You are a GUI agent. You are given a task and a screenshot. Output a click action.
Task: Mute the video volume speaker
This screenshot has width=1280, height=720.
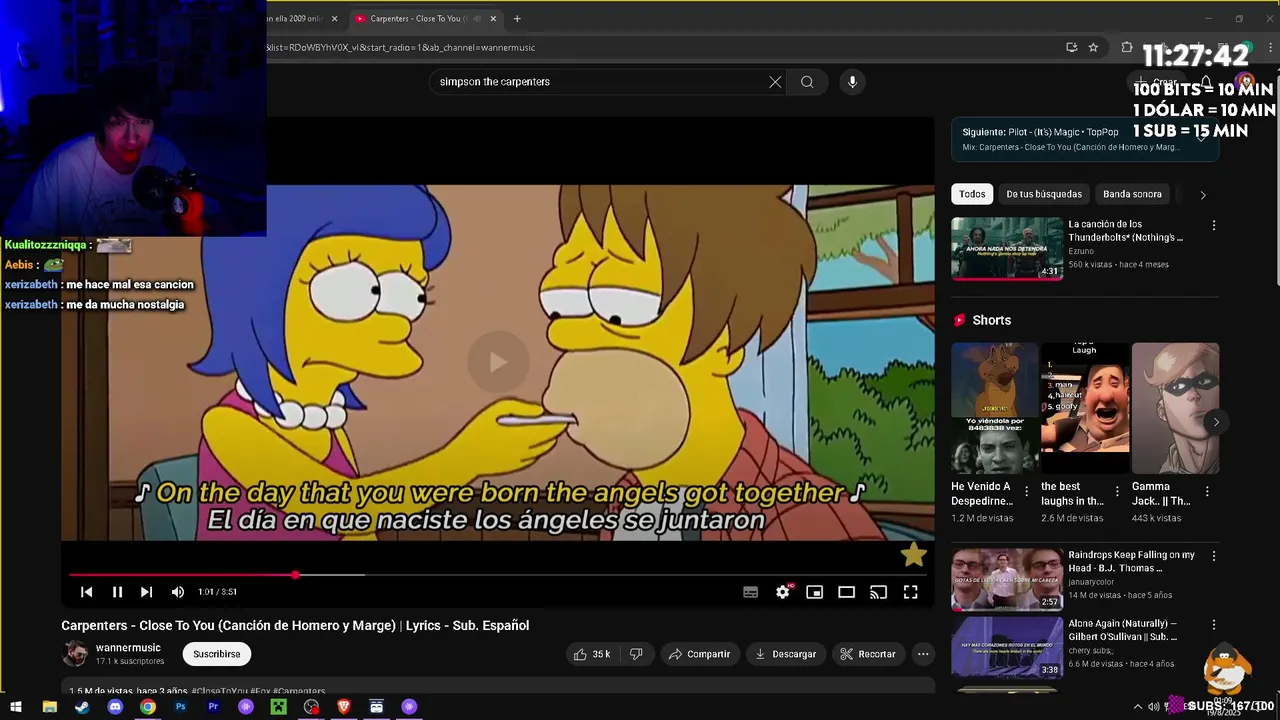(x=178, y=592)
